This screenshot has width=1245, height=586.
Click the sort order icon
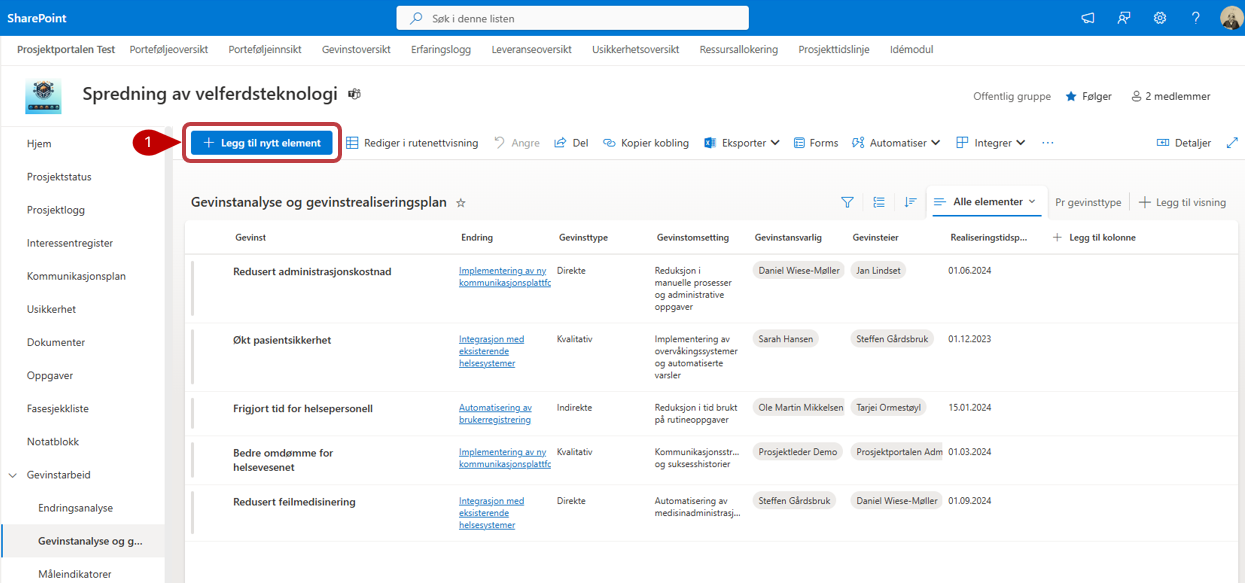[910, 202]
